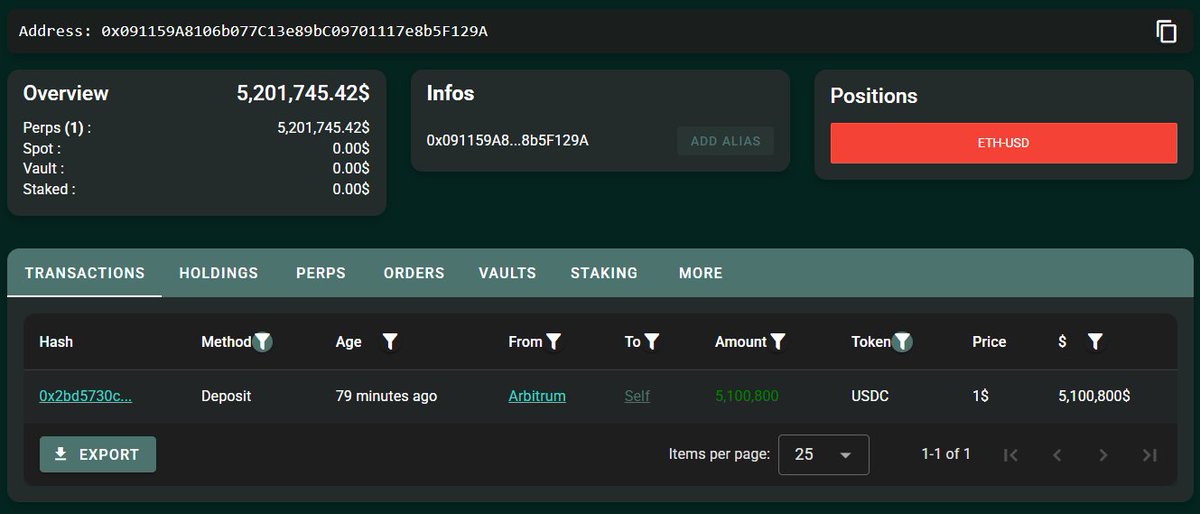Switch to the Orders tab
Screen dimensions: 1200x514
(x=414, y=273)
